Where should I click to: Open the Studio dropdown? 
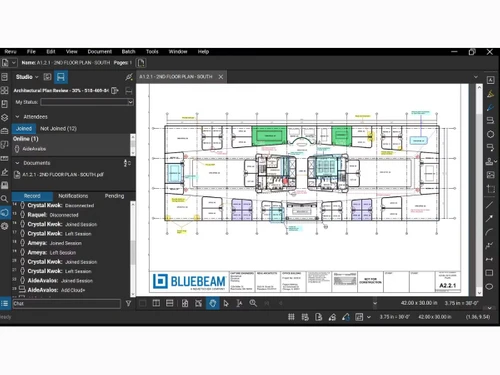27,77
